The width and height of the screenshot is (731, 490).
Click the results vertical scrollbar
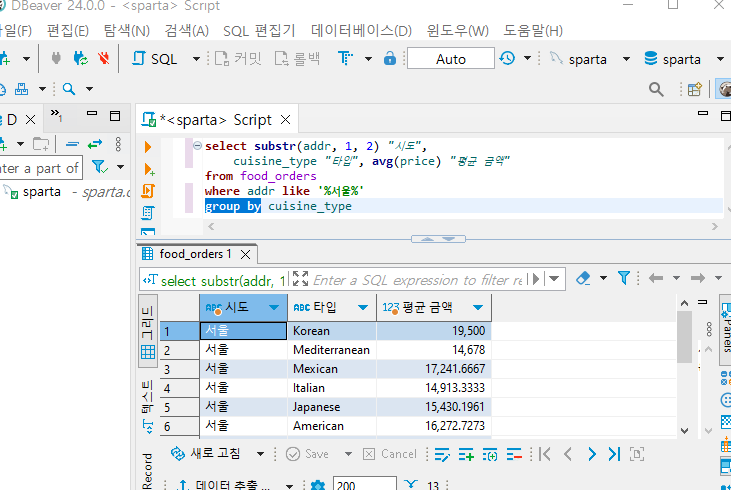684,367
